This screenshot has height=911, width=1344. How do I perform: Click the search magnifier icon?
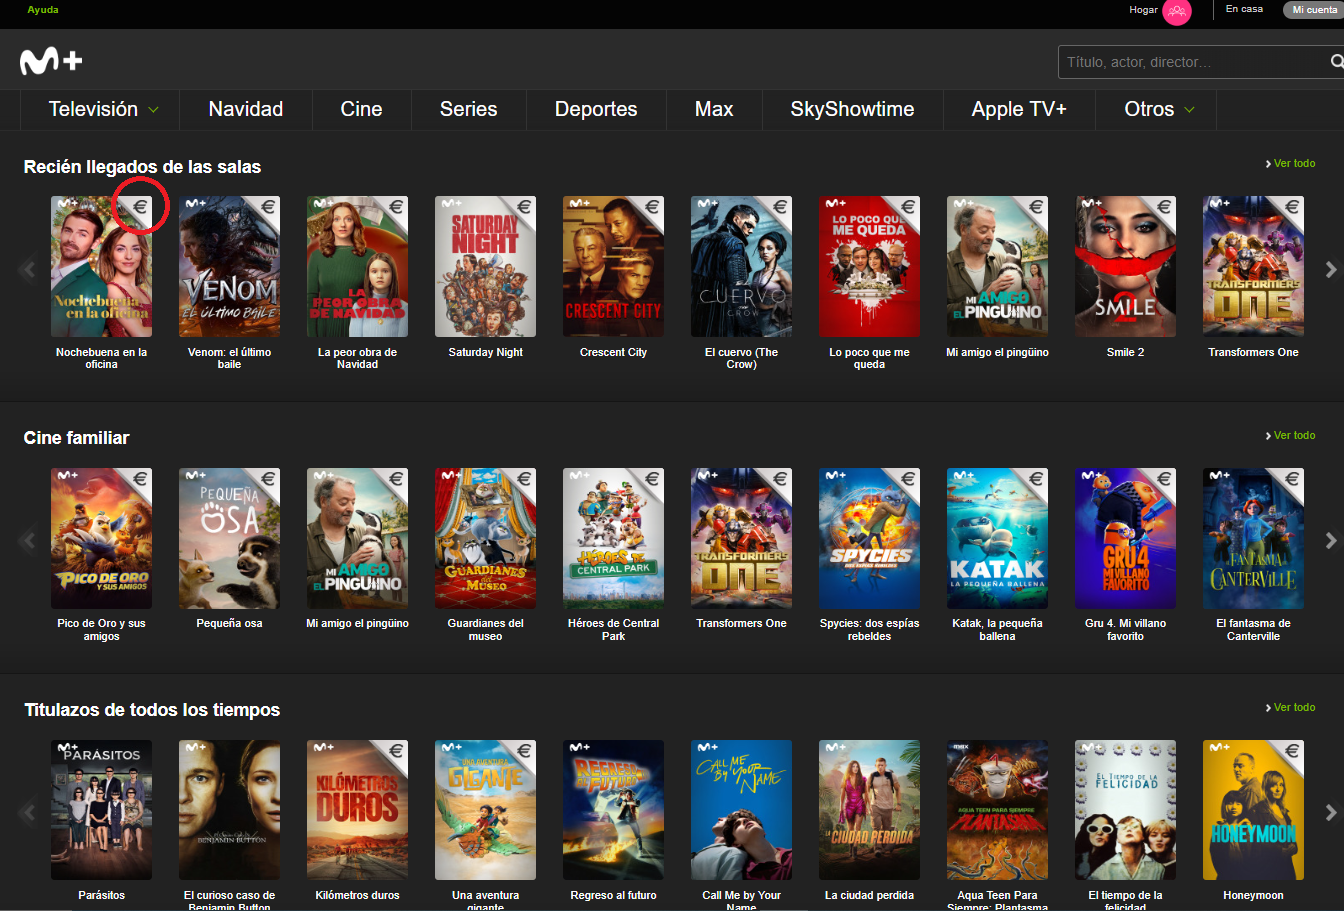(1336, 62)
